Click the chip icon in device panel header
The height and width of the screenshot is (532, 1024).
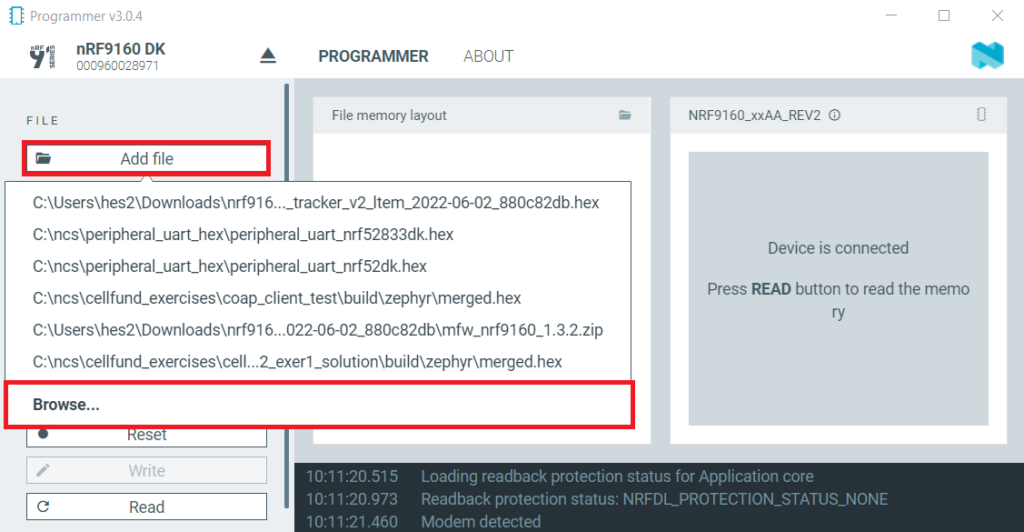point(981,114)
